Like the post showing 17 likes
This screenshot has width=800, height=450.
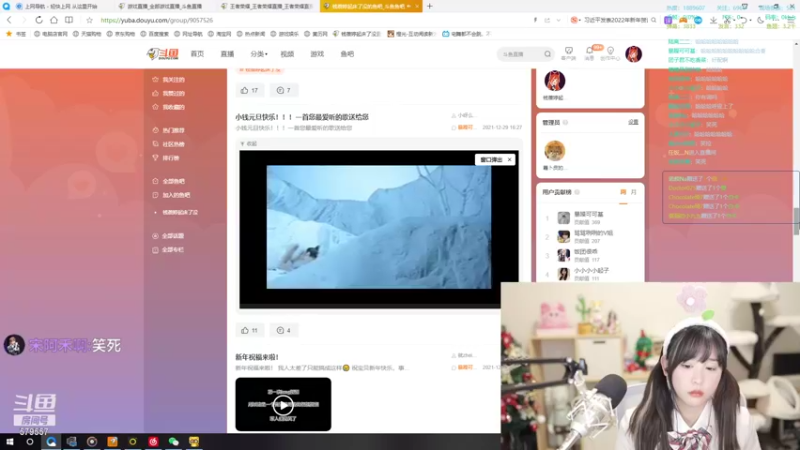click(249, 90)
